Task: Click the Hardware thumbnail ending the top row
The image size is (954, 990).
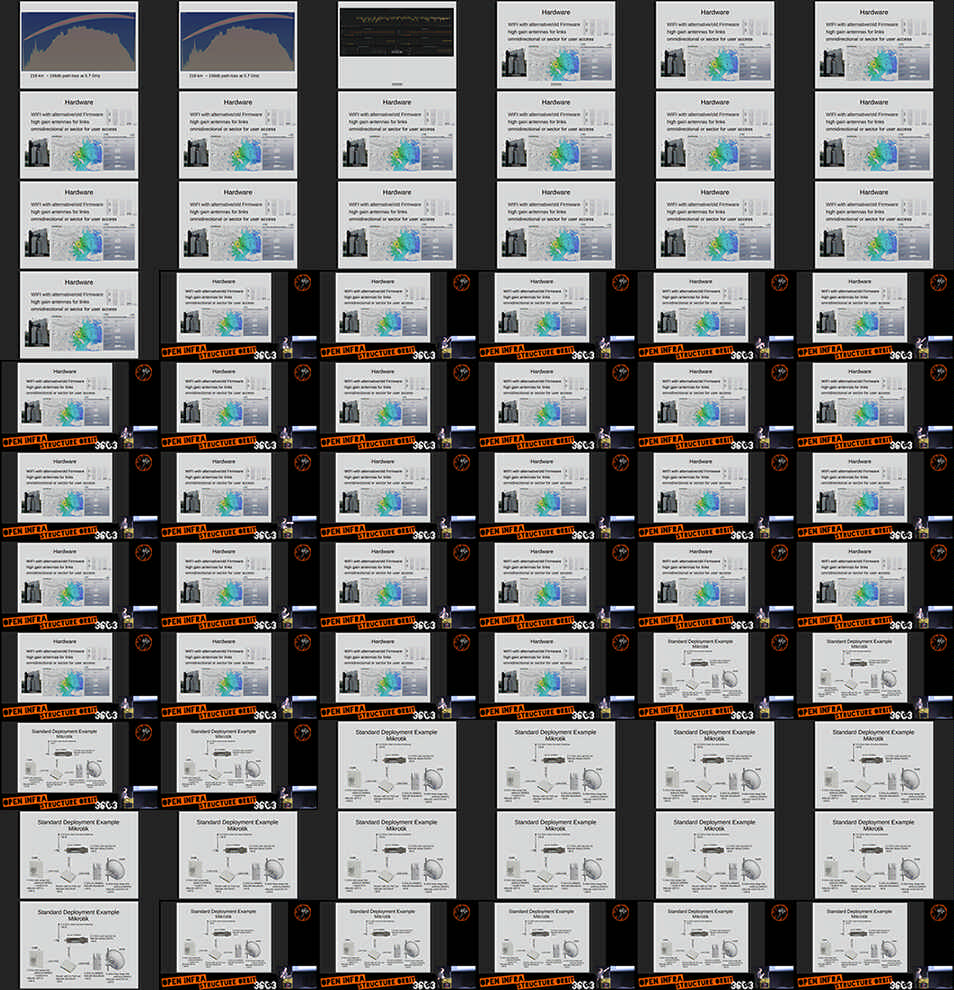Action: pyautogui.click(x=874, y=44)
